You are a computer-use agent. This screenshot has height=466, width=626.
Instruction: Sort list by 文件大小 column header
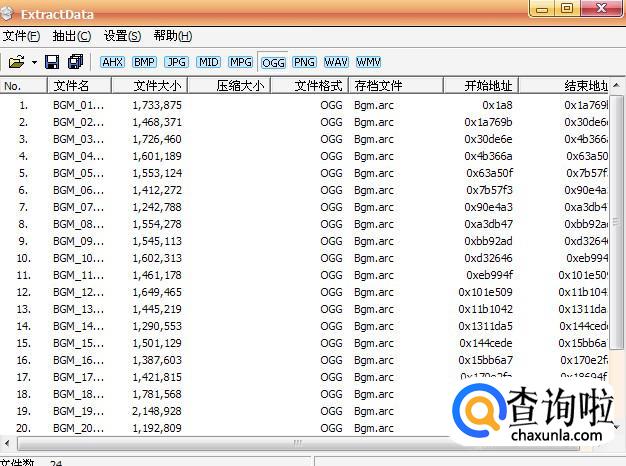click(158, 87)
